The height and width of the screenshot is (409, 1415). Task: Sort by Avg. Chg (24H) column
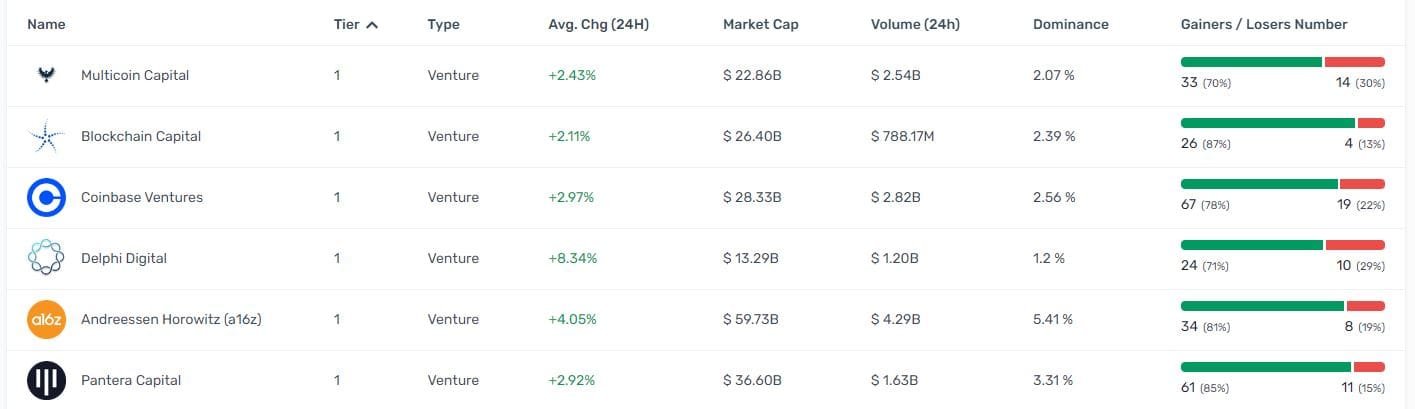click(x=598, y=24)
